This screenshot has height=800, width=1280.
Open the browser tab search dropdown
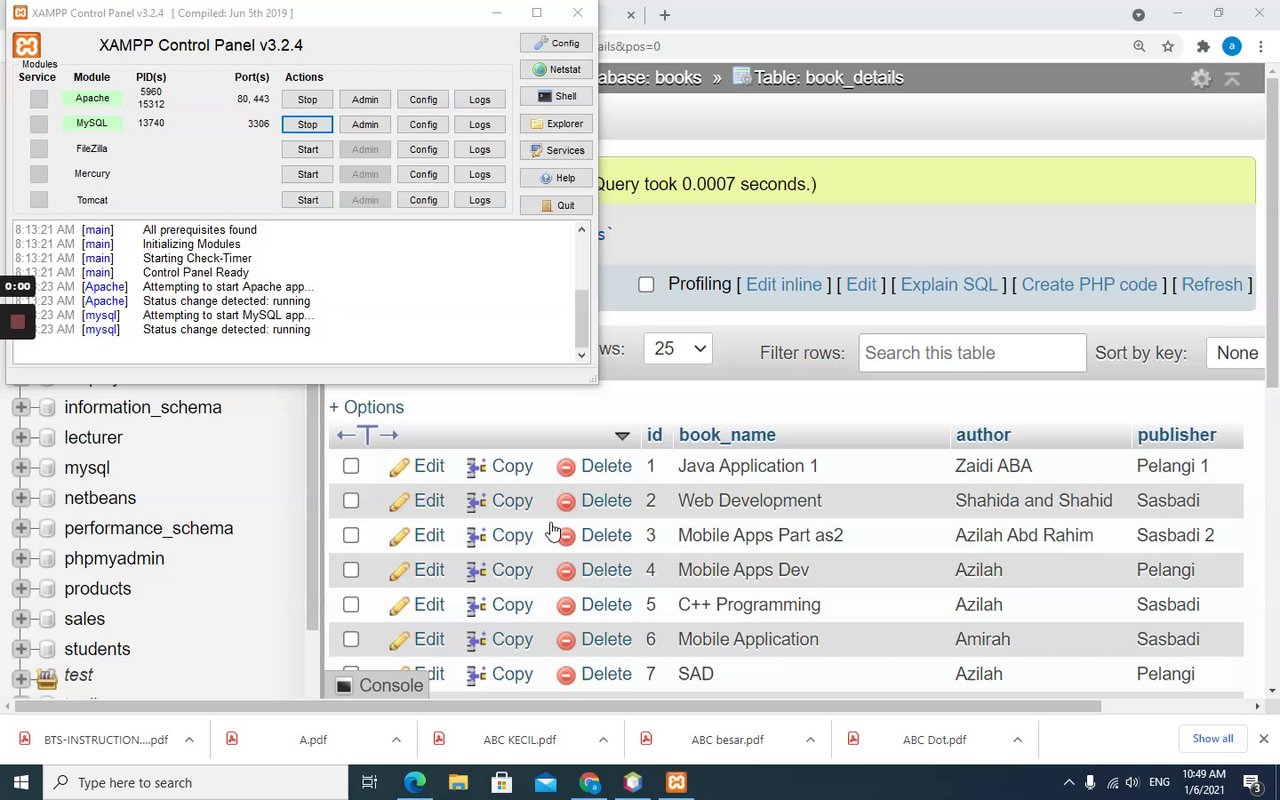tap(1138, 14)
